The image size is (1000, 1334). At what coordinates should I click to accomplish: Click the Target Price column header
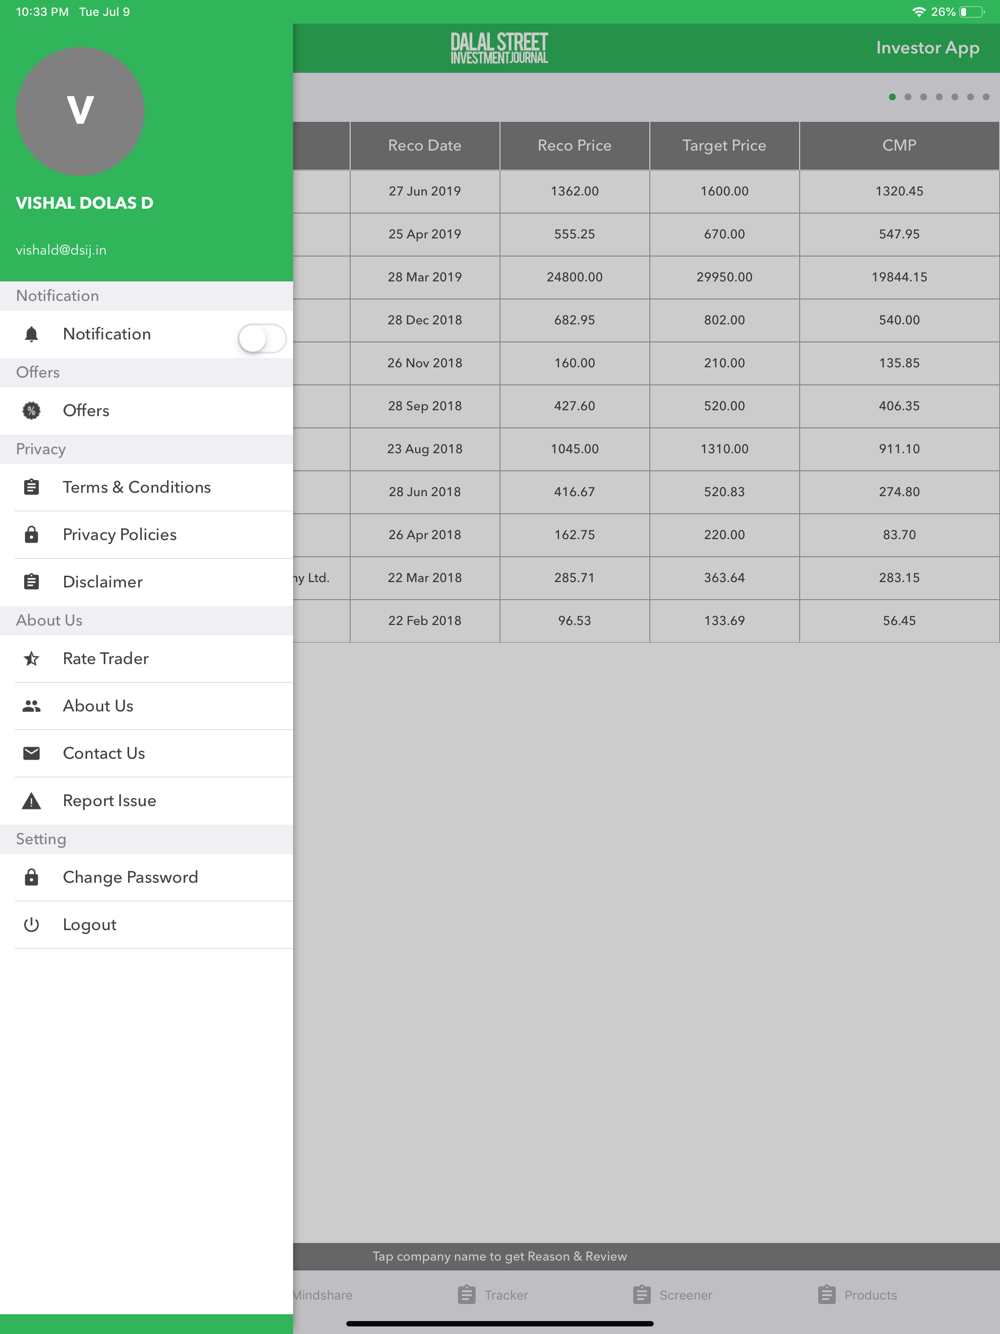[725, 146]
